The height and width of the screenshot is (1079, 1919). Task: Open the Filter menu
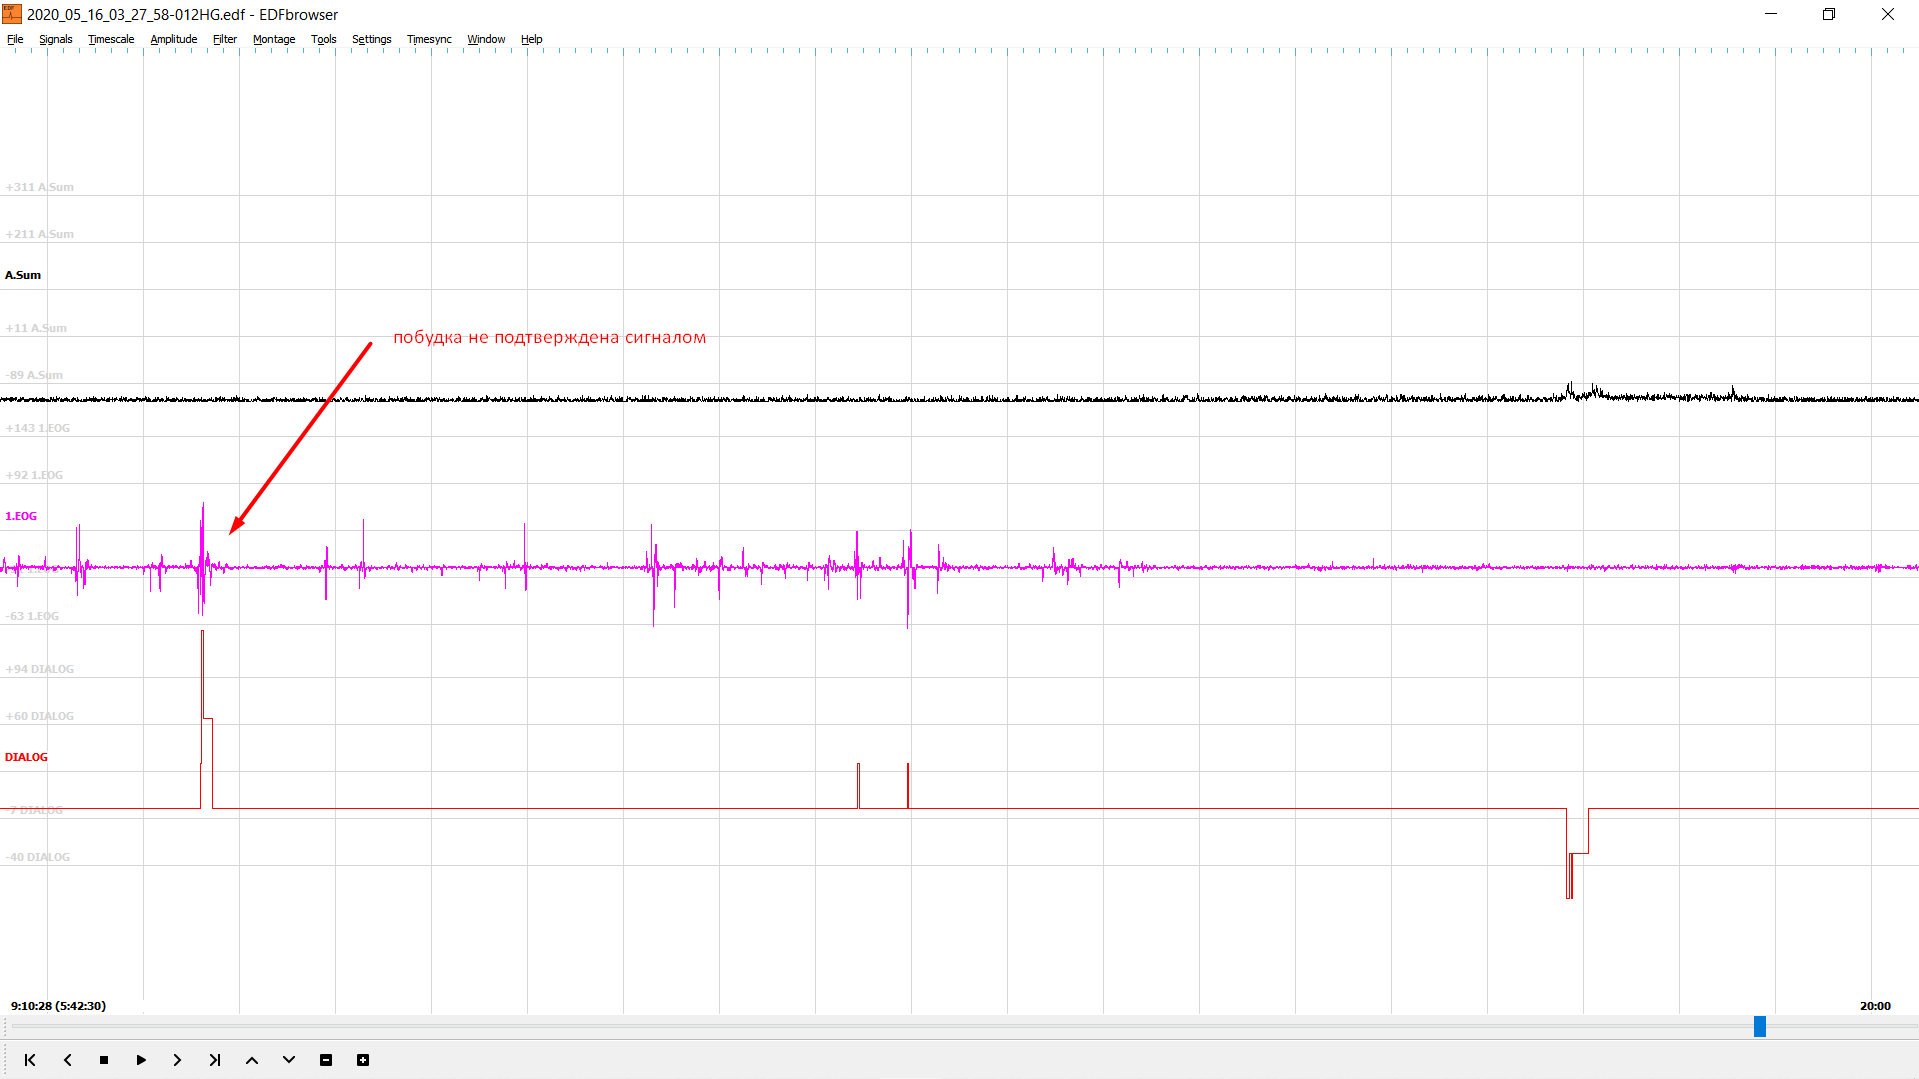point(225,39)
